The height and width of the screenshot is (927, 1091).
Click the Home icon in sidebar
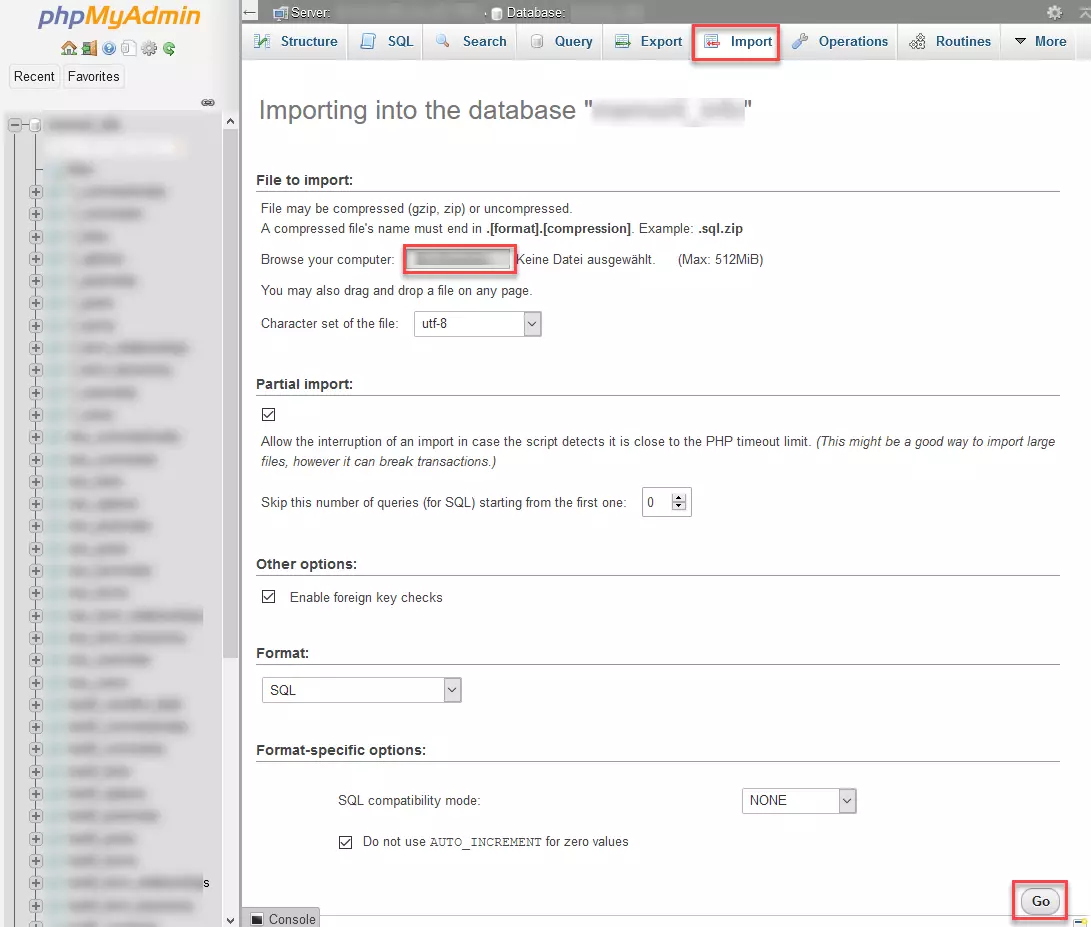pos(69,48)
